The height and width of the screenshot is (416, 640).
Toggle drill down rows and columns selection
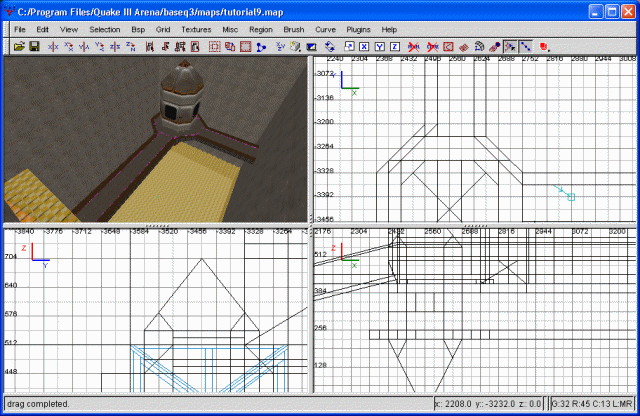(526, 47)
